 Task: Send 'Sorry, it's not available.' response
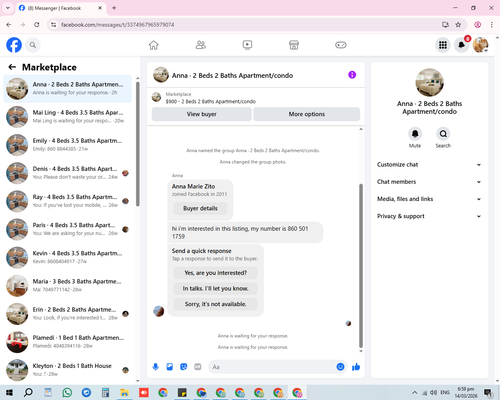point(216,304)
